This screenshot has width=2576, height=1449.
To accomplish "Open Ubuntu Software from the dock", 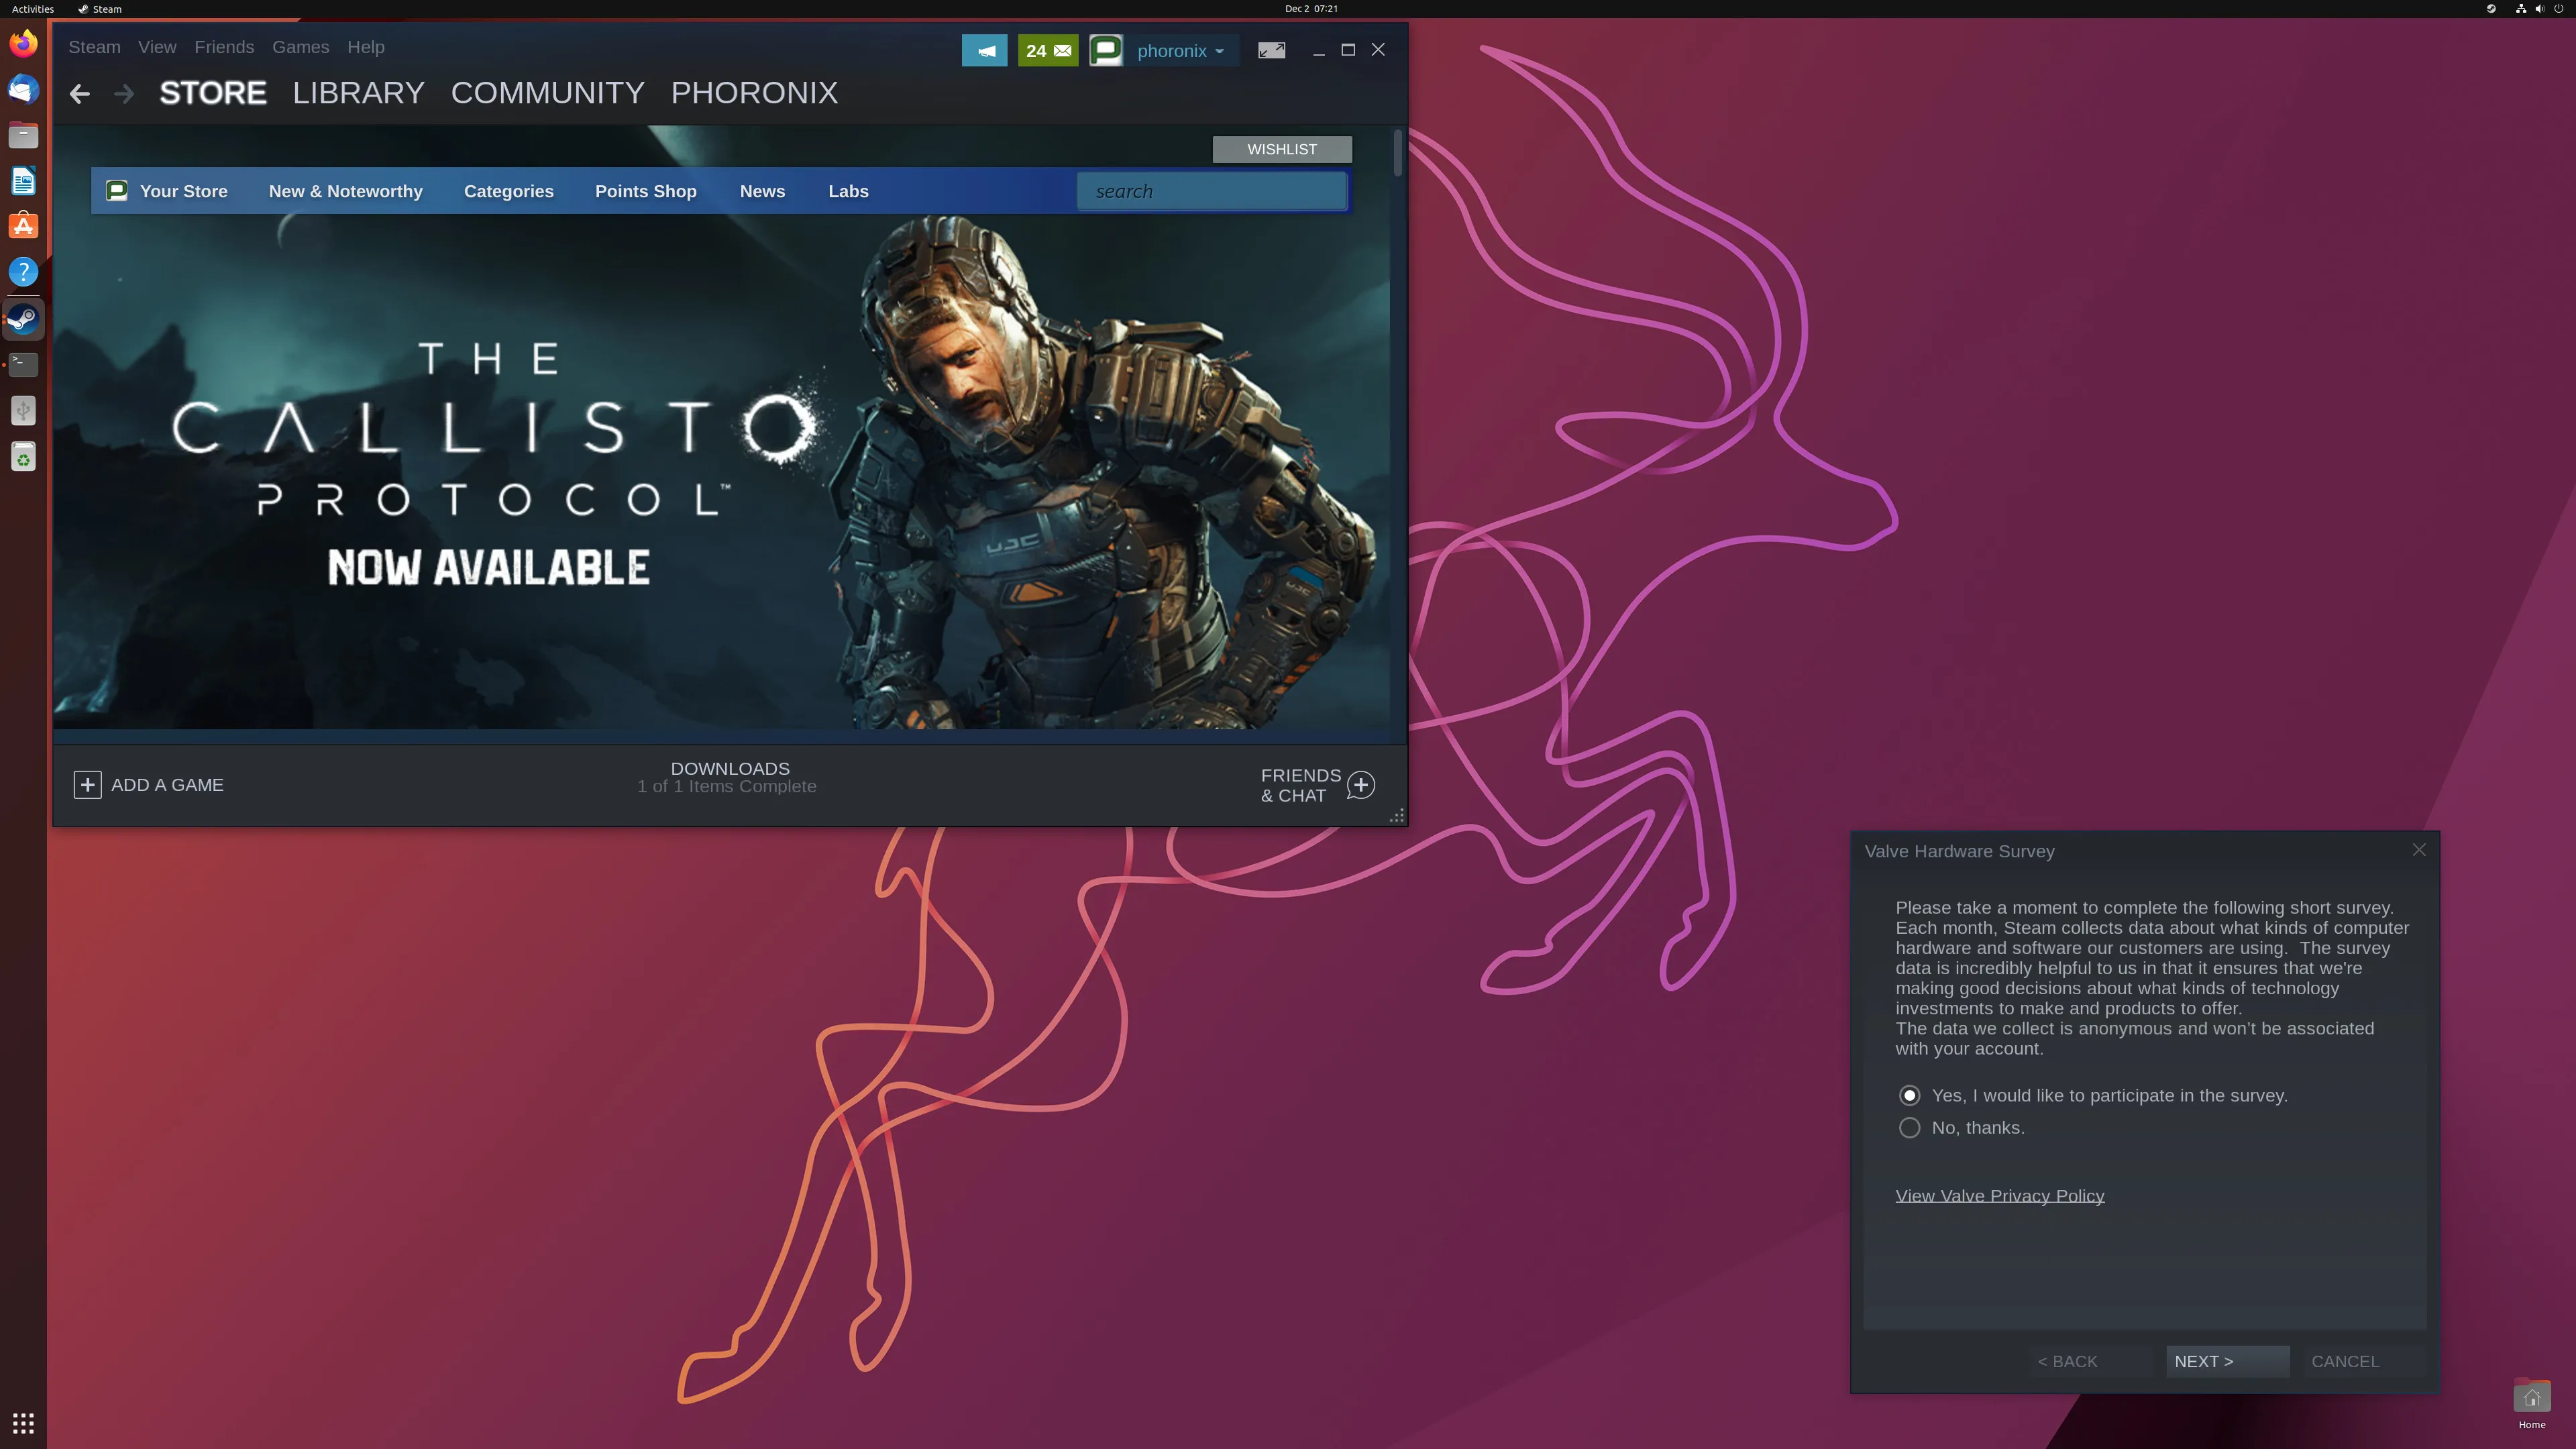I will (23, 226).
